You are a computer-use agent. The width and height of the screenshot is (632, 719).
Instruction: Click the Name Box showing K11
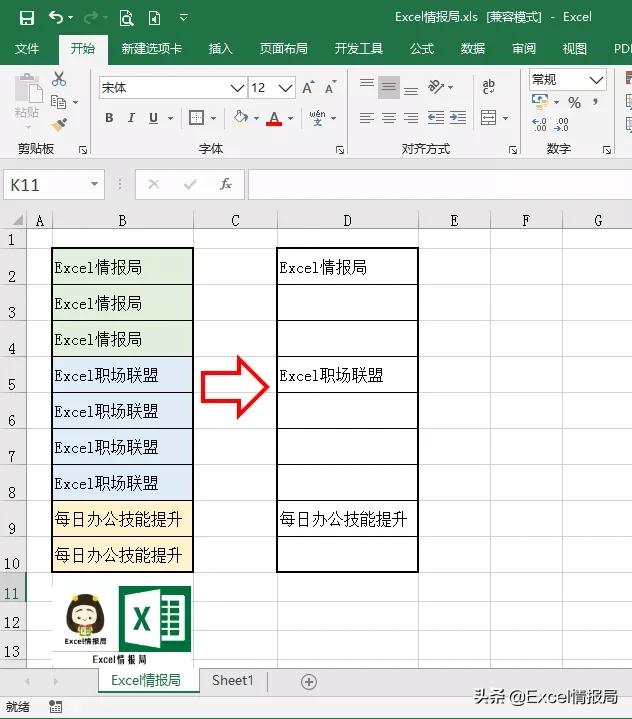[x=54, y=185]
